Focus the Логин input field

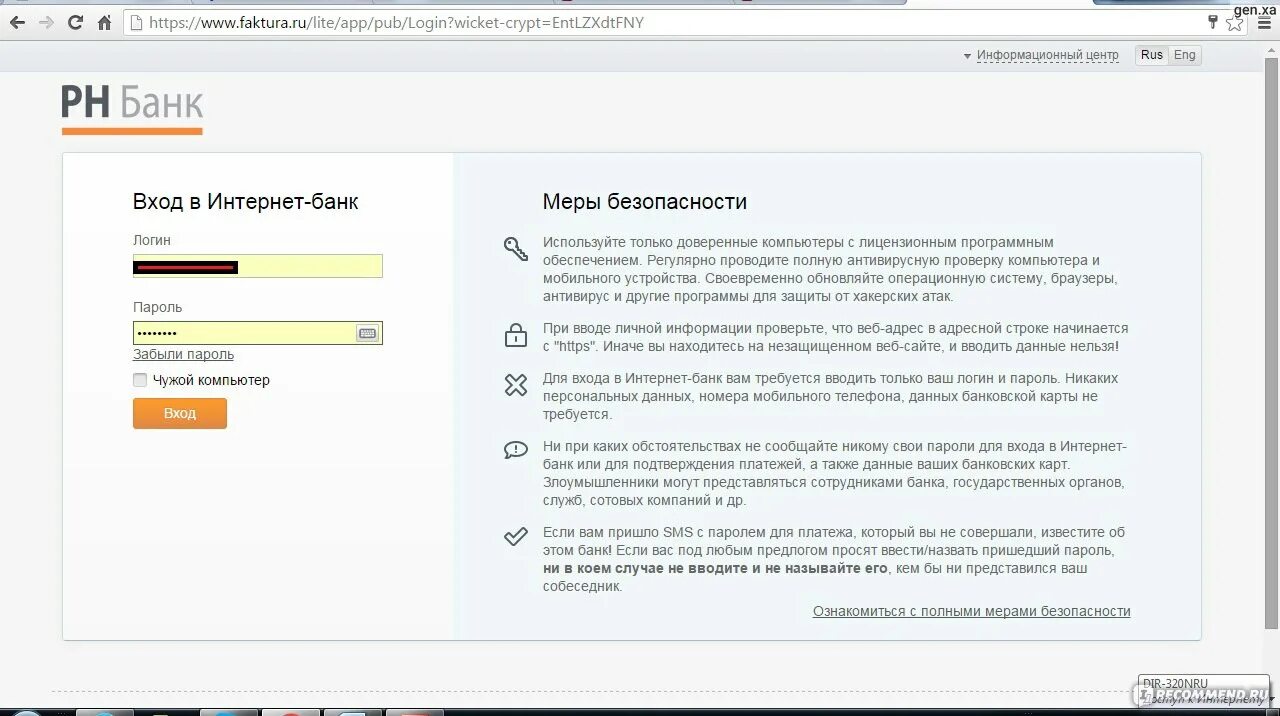click(x=258, y=266)
